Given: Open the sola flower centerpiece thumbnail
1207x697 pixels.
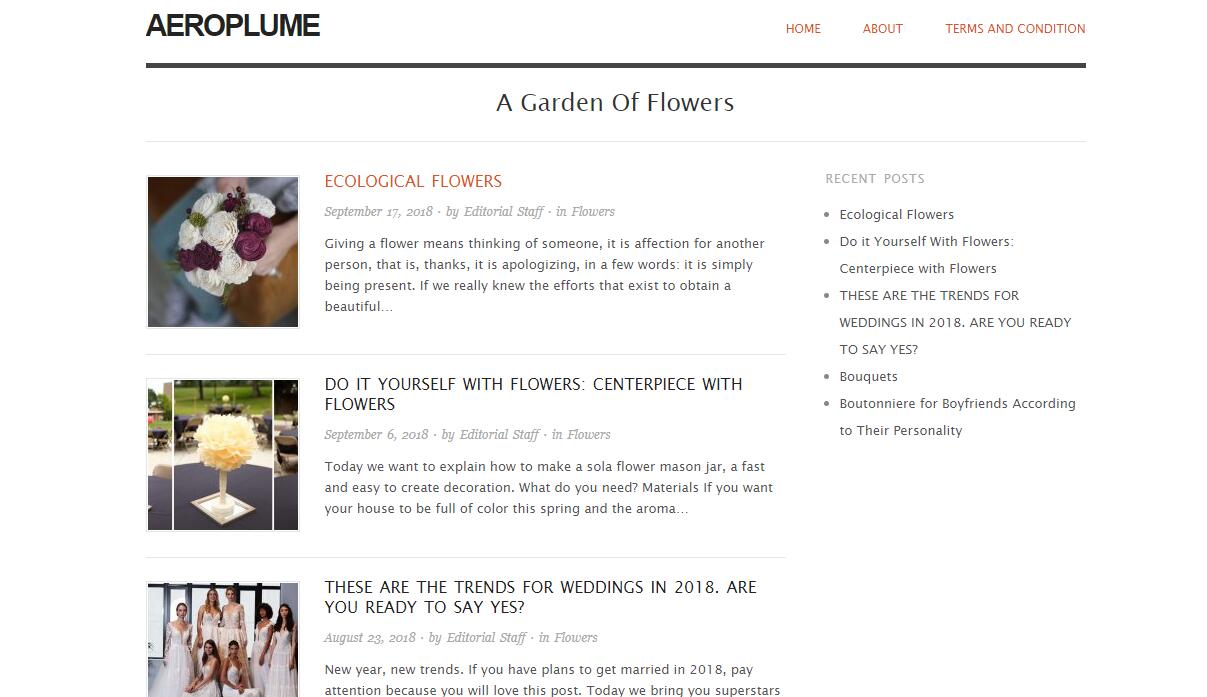Looking at the screenshot, I should pos(223,455).
